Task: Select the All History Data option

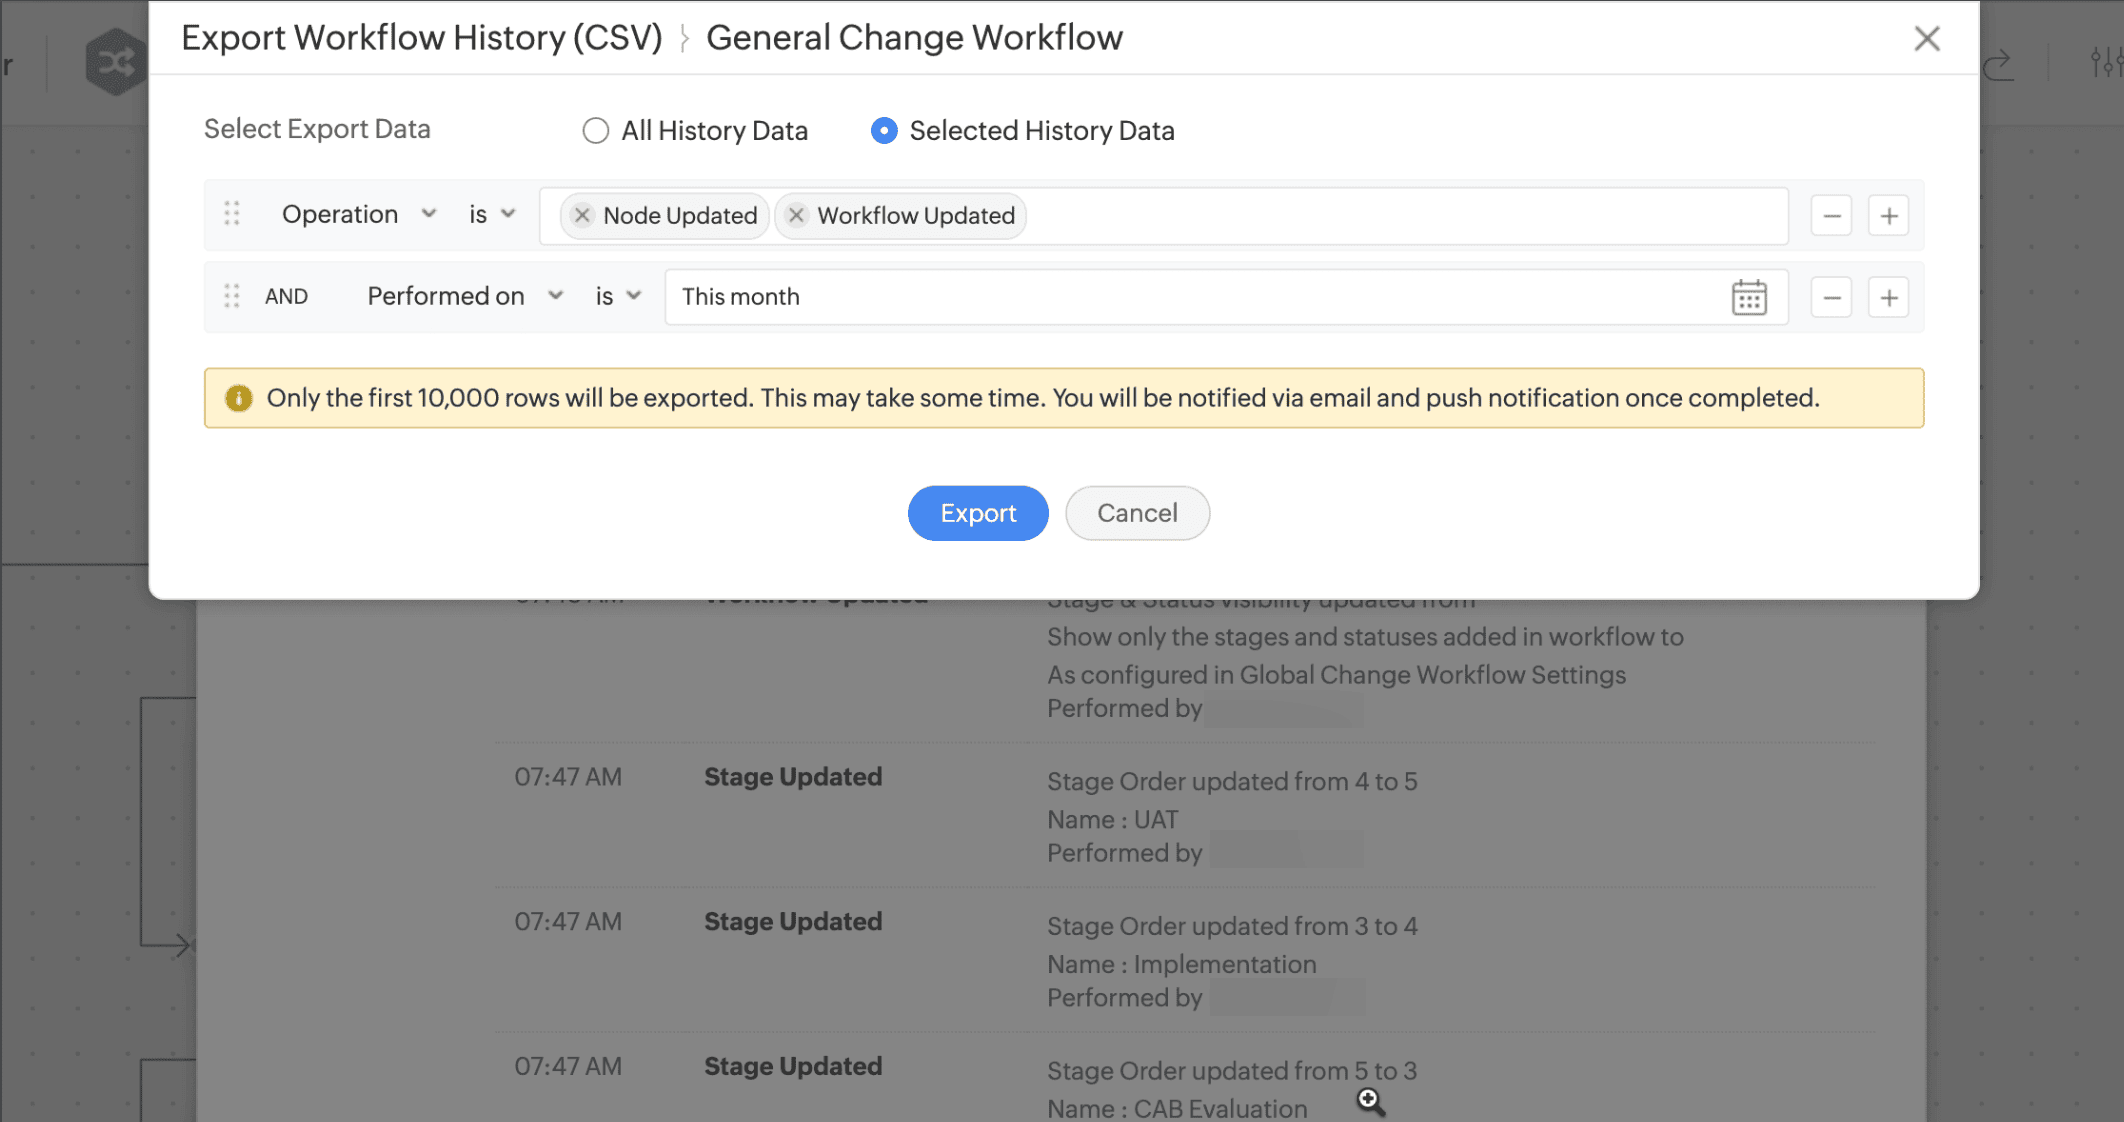Action: click(x=596, y=130)
